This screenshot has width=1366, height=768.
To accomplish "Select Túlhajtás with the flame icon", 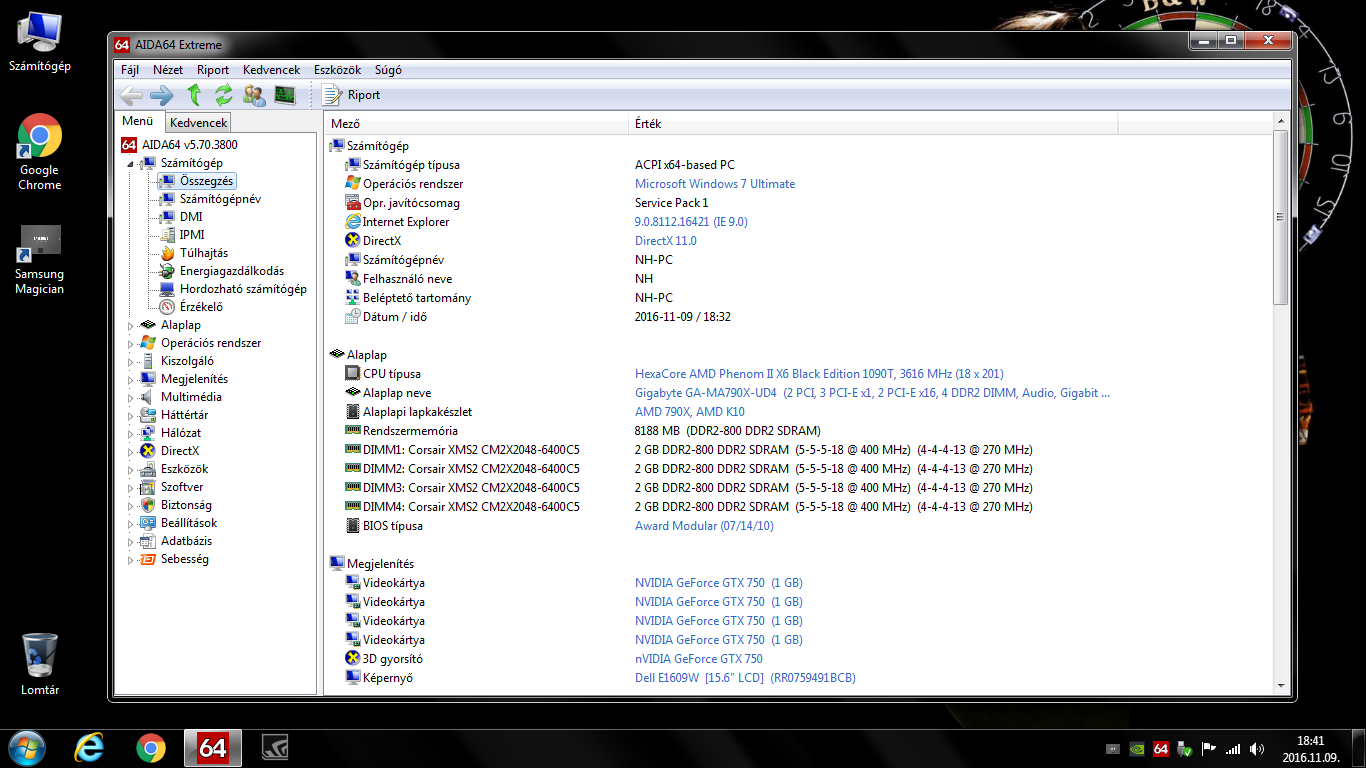I will [x=204, y=253].
